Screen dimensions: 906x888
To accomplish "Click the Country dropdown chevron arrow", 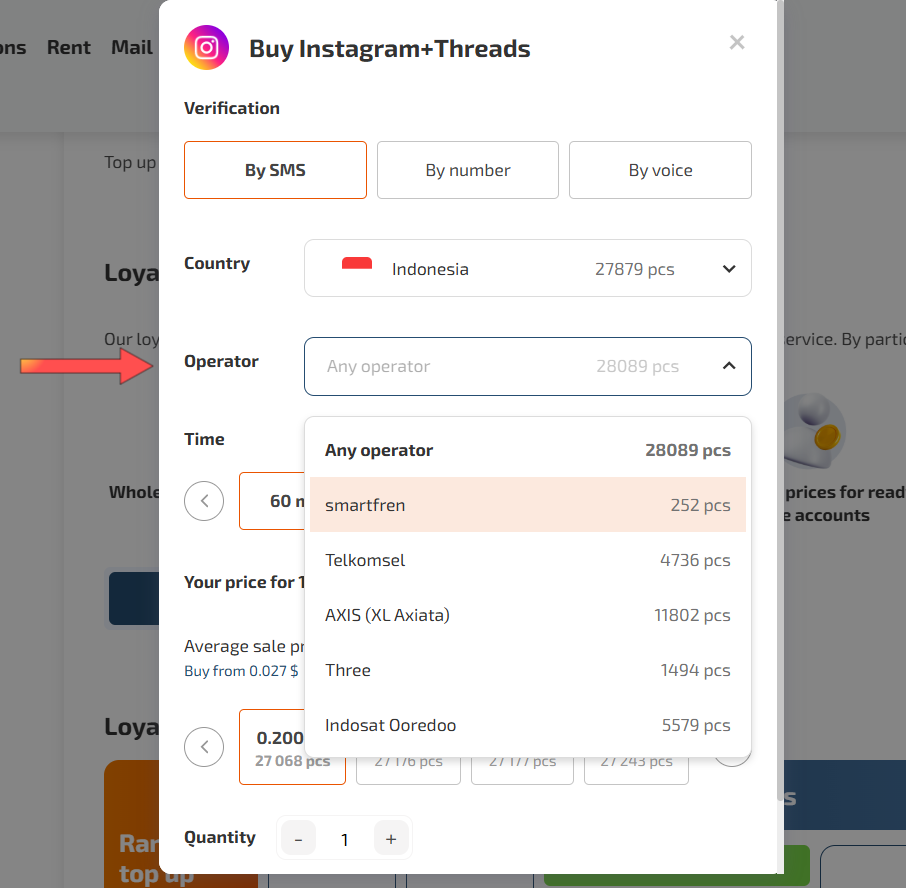I will pyautogui.click(x=729, y=269).
